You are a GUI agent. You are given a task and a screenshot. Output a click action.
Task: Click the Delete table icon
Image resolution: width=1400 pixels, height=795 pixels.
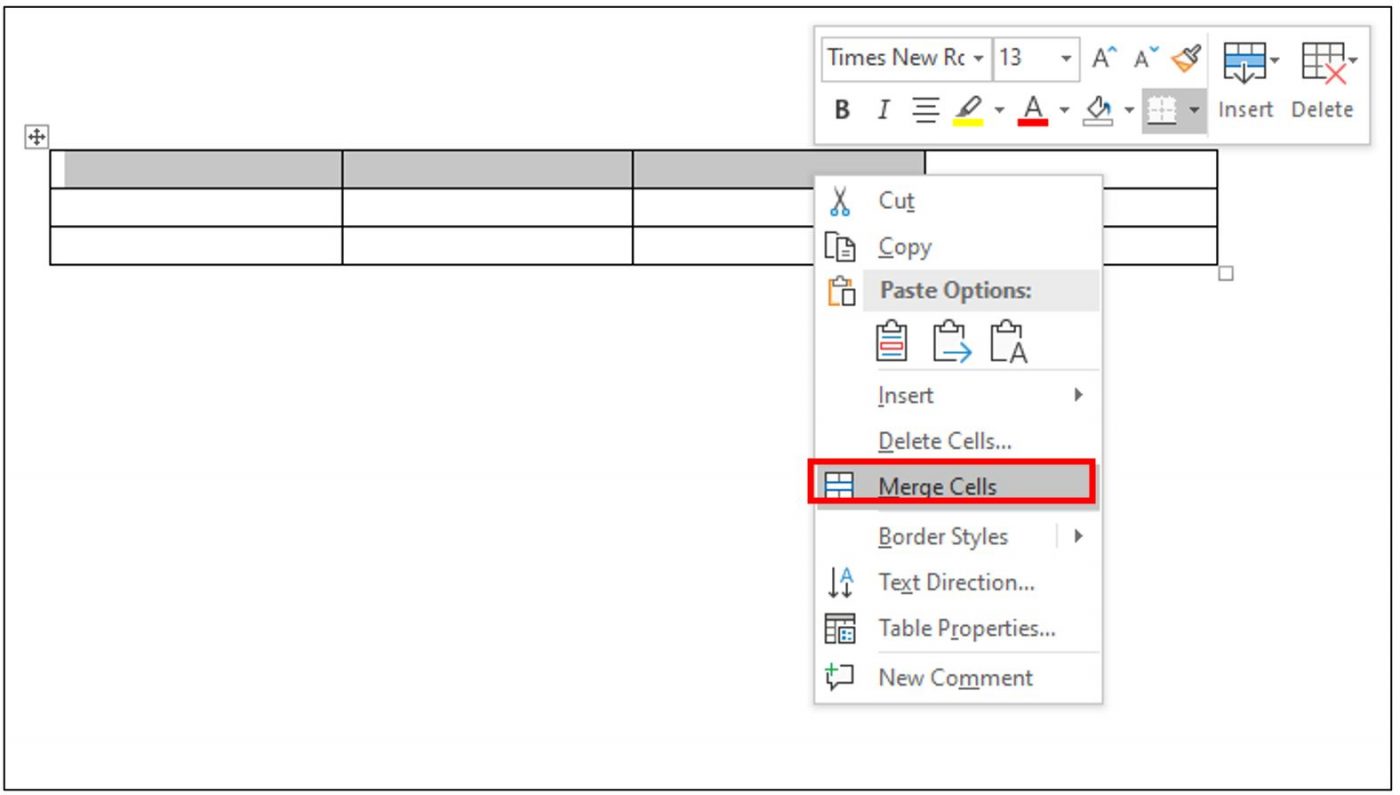point(1322,61)
